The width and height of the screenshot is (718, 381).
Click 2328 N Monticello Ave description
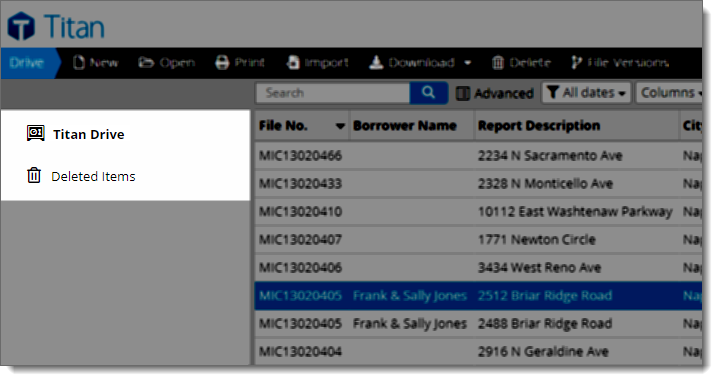pyautogui.click(x=545, y=184)
